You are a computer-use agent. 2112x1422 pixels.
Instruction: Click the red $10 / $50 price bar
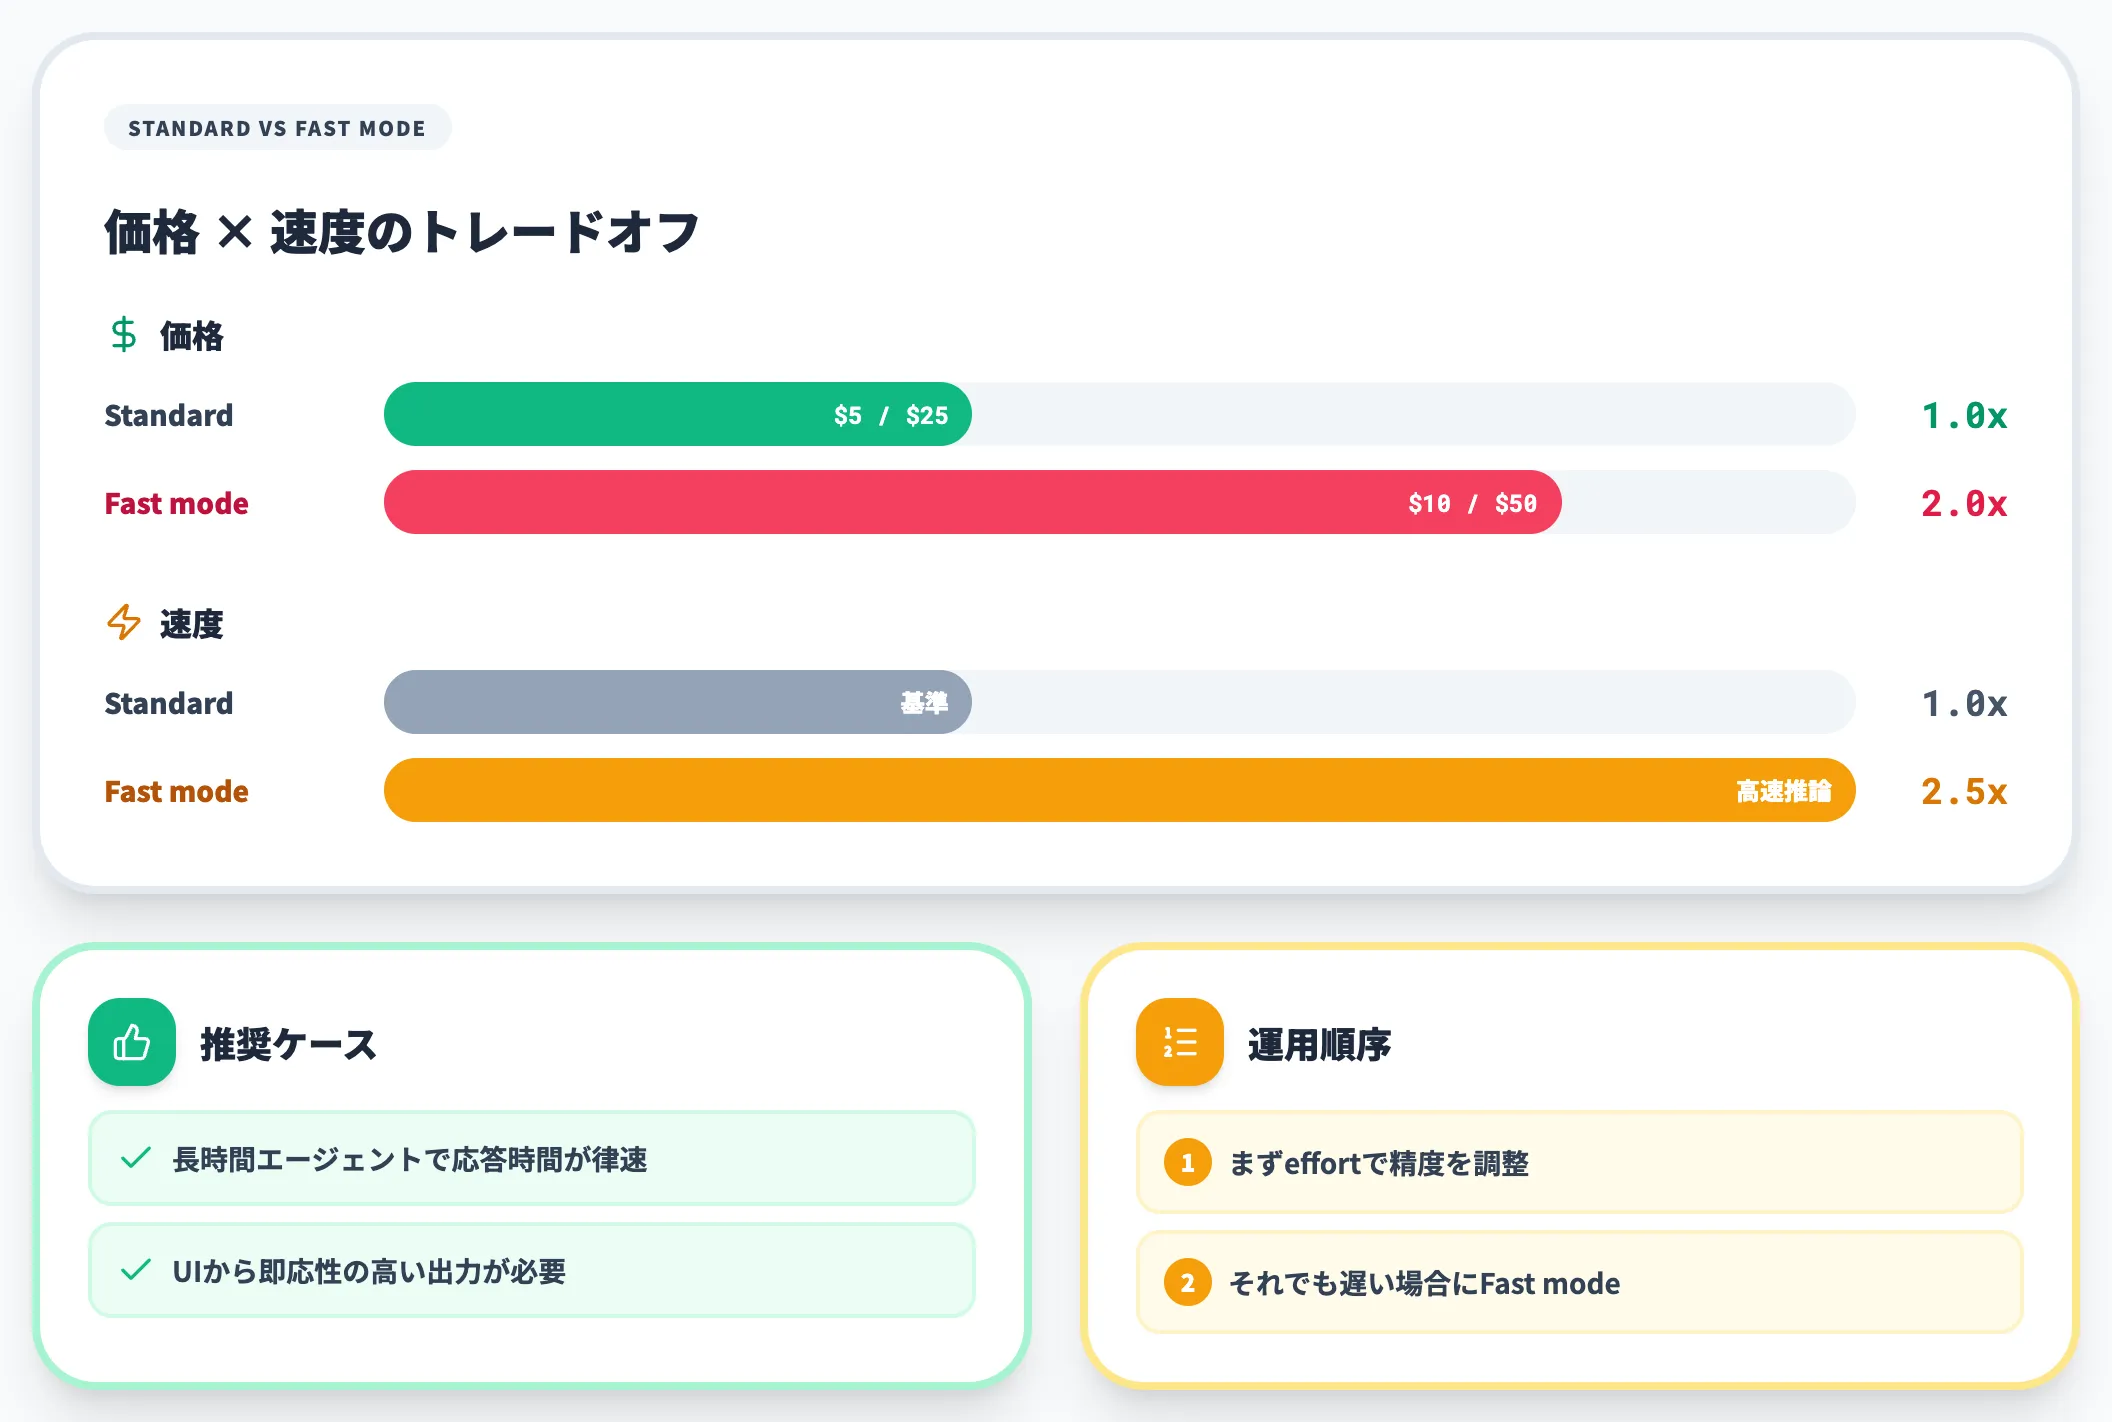click(973, 502)
